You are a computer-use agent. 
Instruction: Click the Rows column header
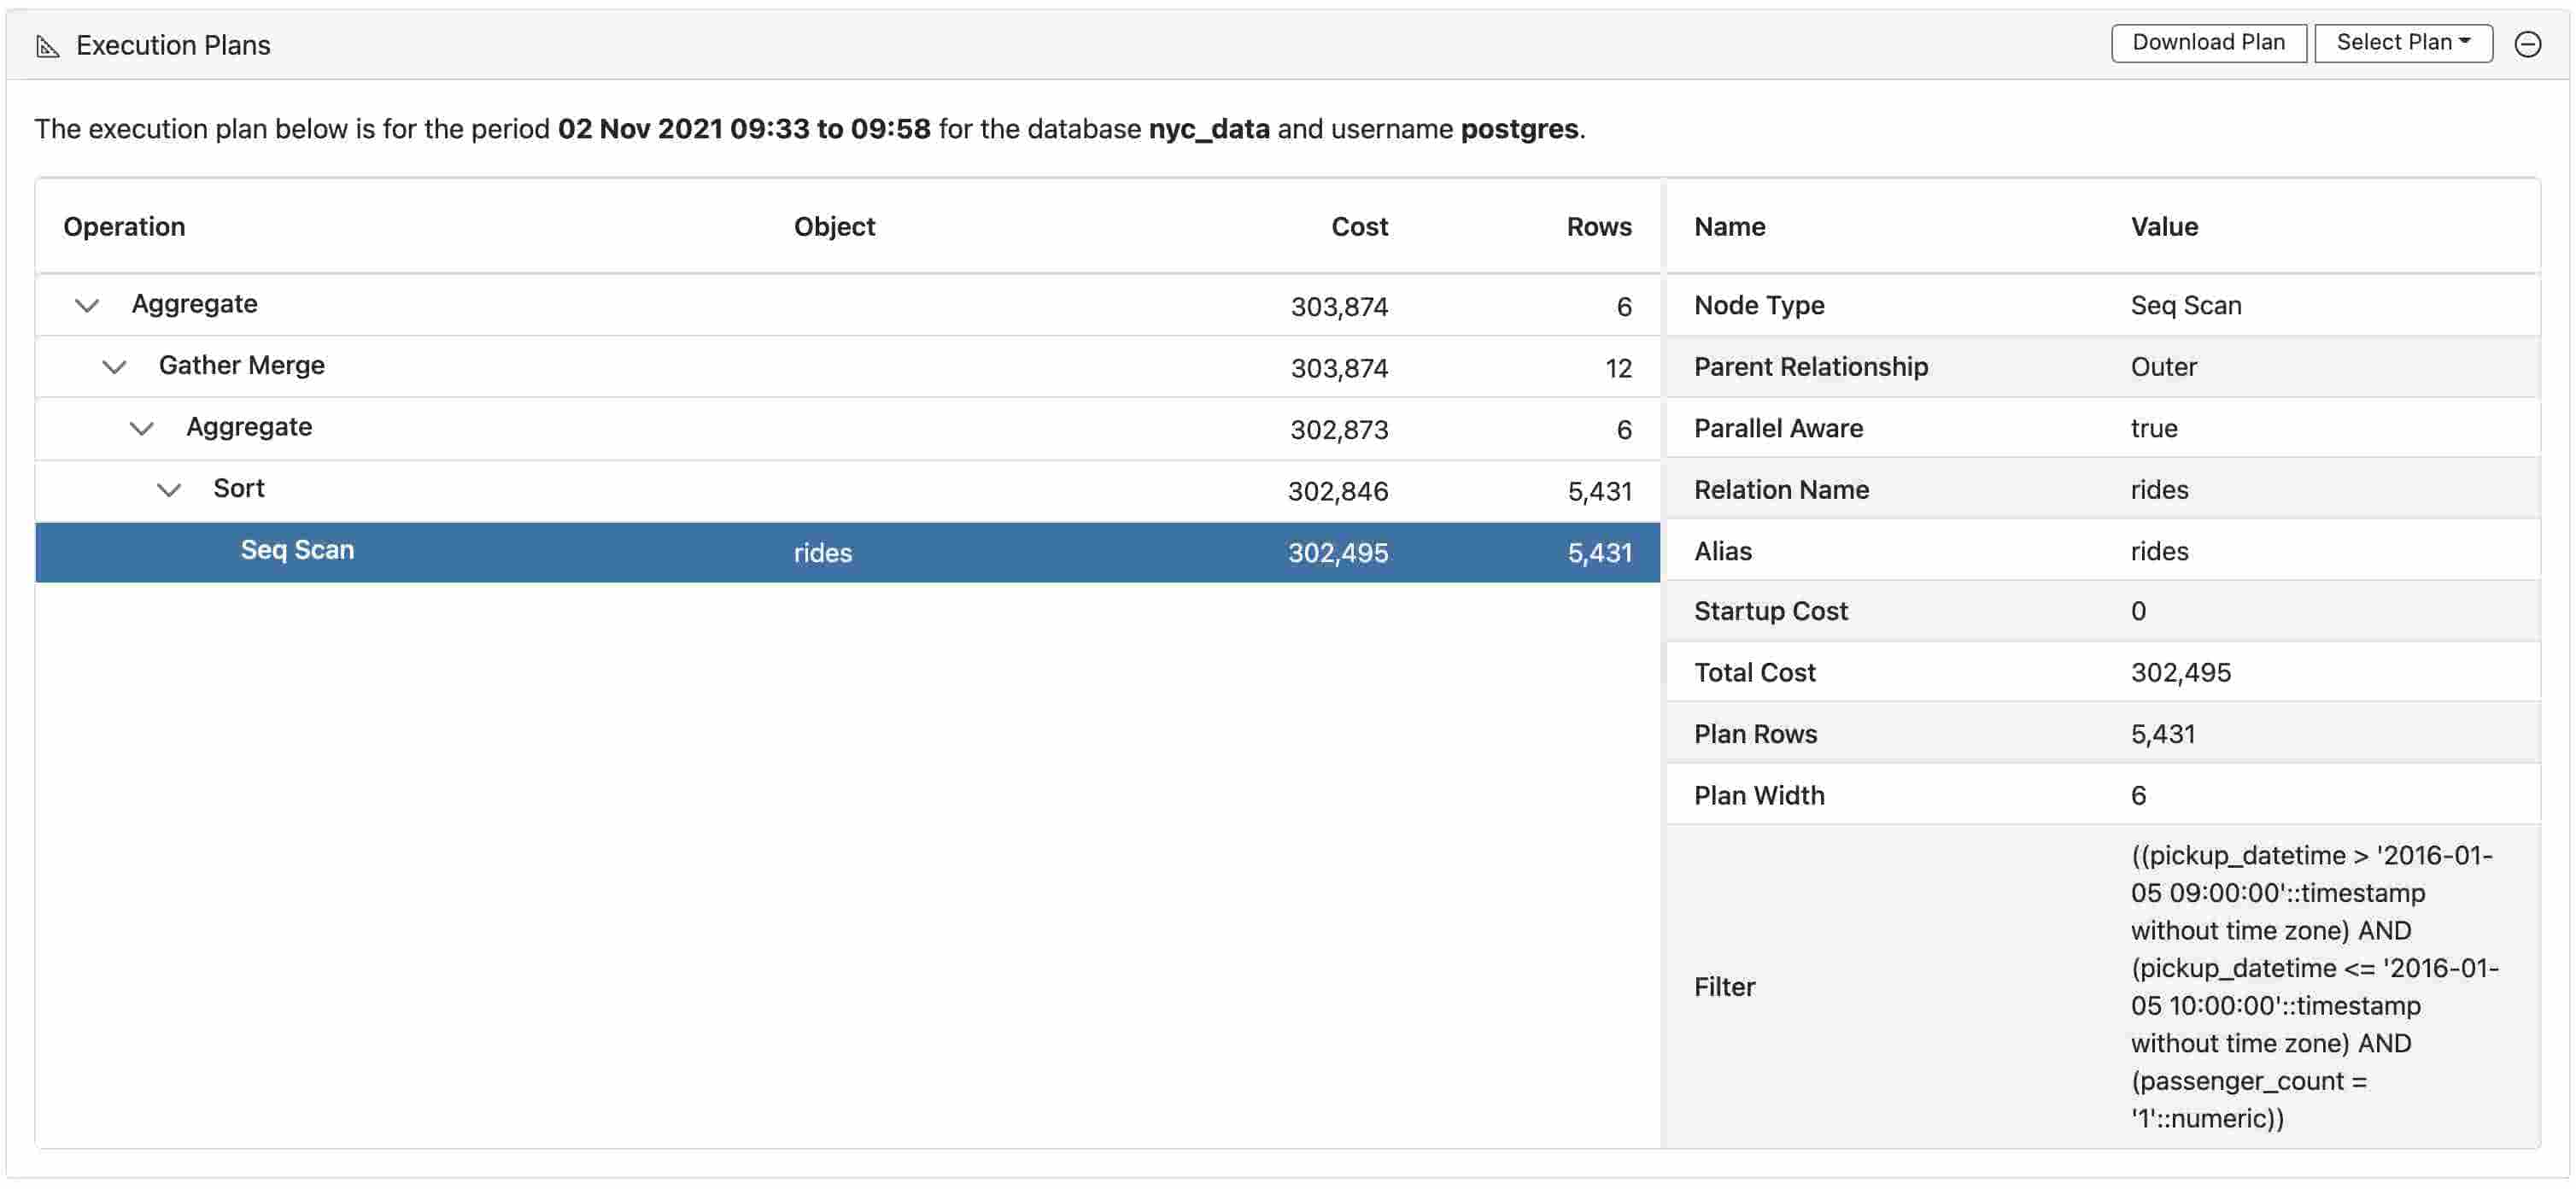(x=1598, y=227)
